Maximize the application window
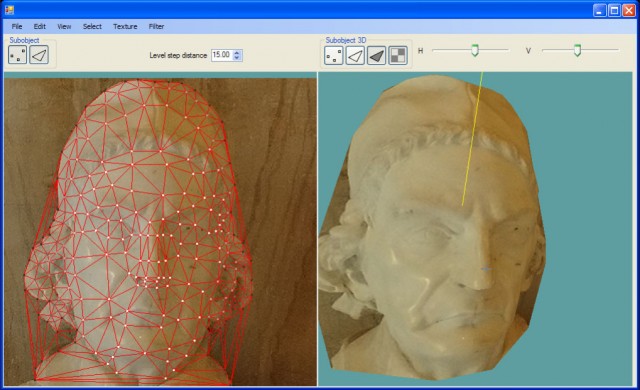The image size is (640, 390). click(614, 10)
